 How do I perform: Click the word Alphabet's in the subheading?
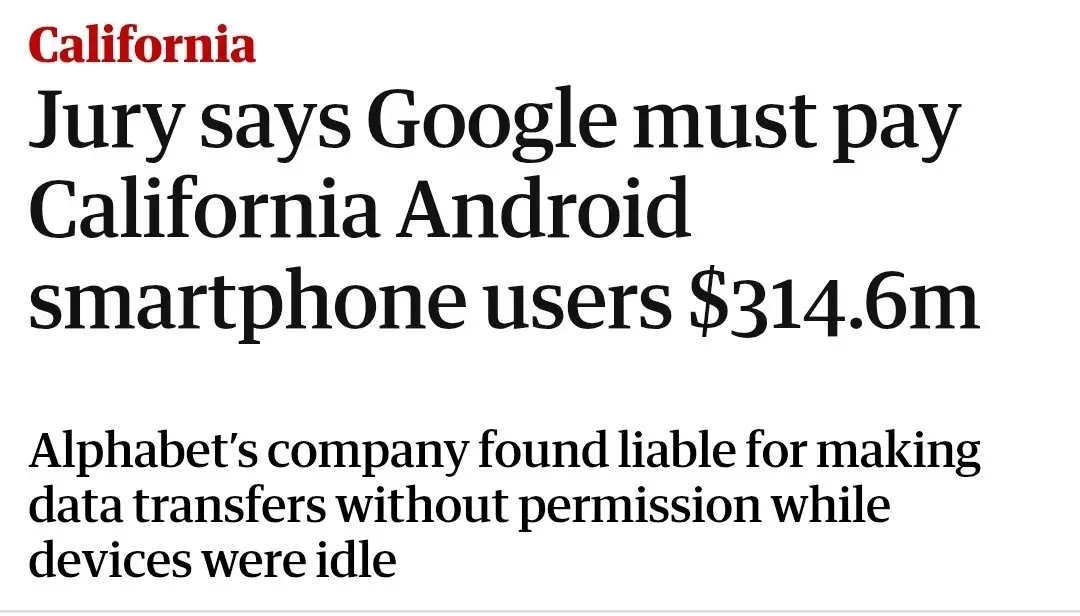coord(143,453)
